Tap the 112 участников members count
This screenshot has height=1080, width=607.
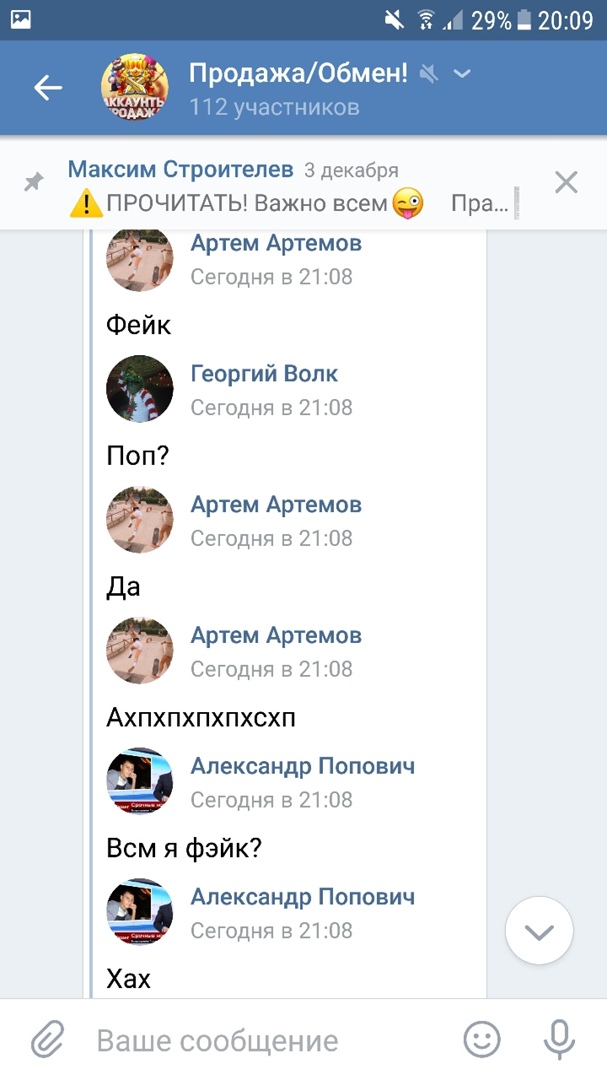tap(274, 107)
